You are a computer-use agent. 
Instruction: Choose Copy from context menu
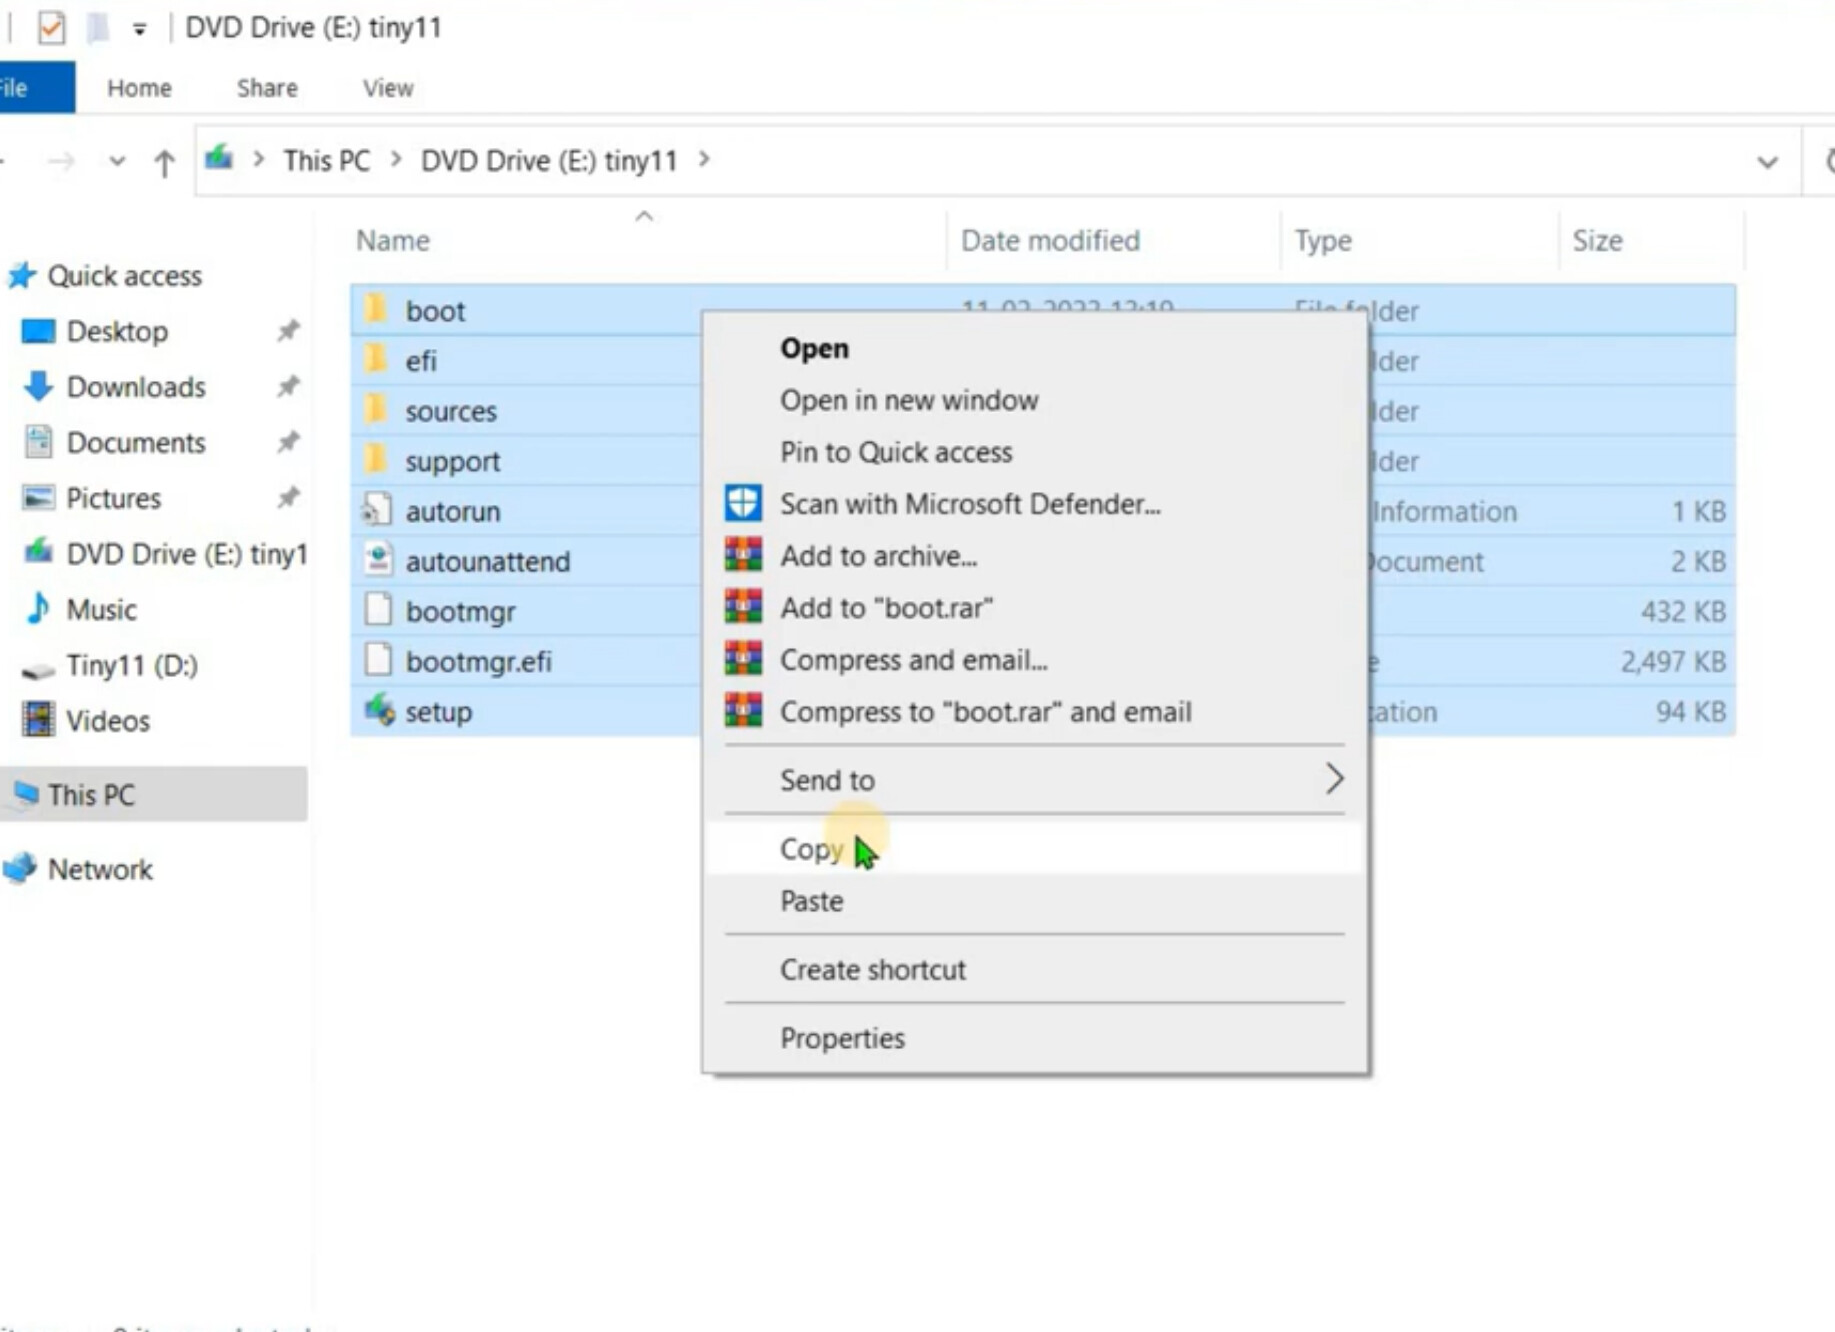tap(1035, 849)
